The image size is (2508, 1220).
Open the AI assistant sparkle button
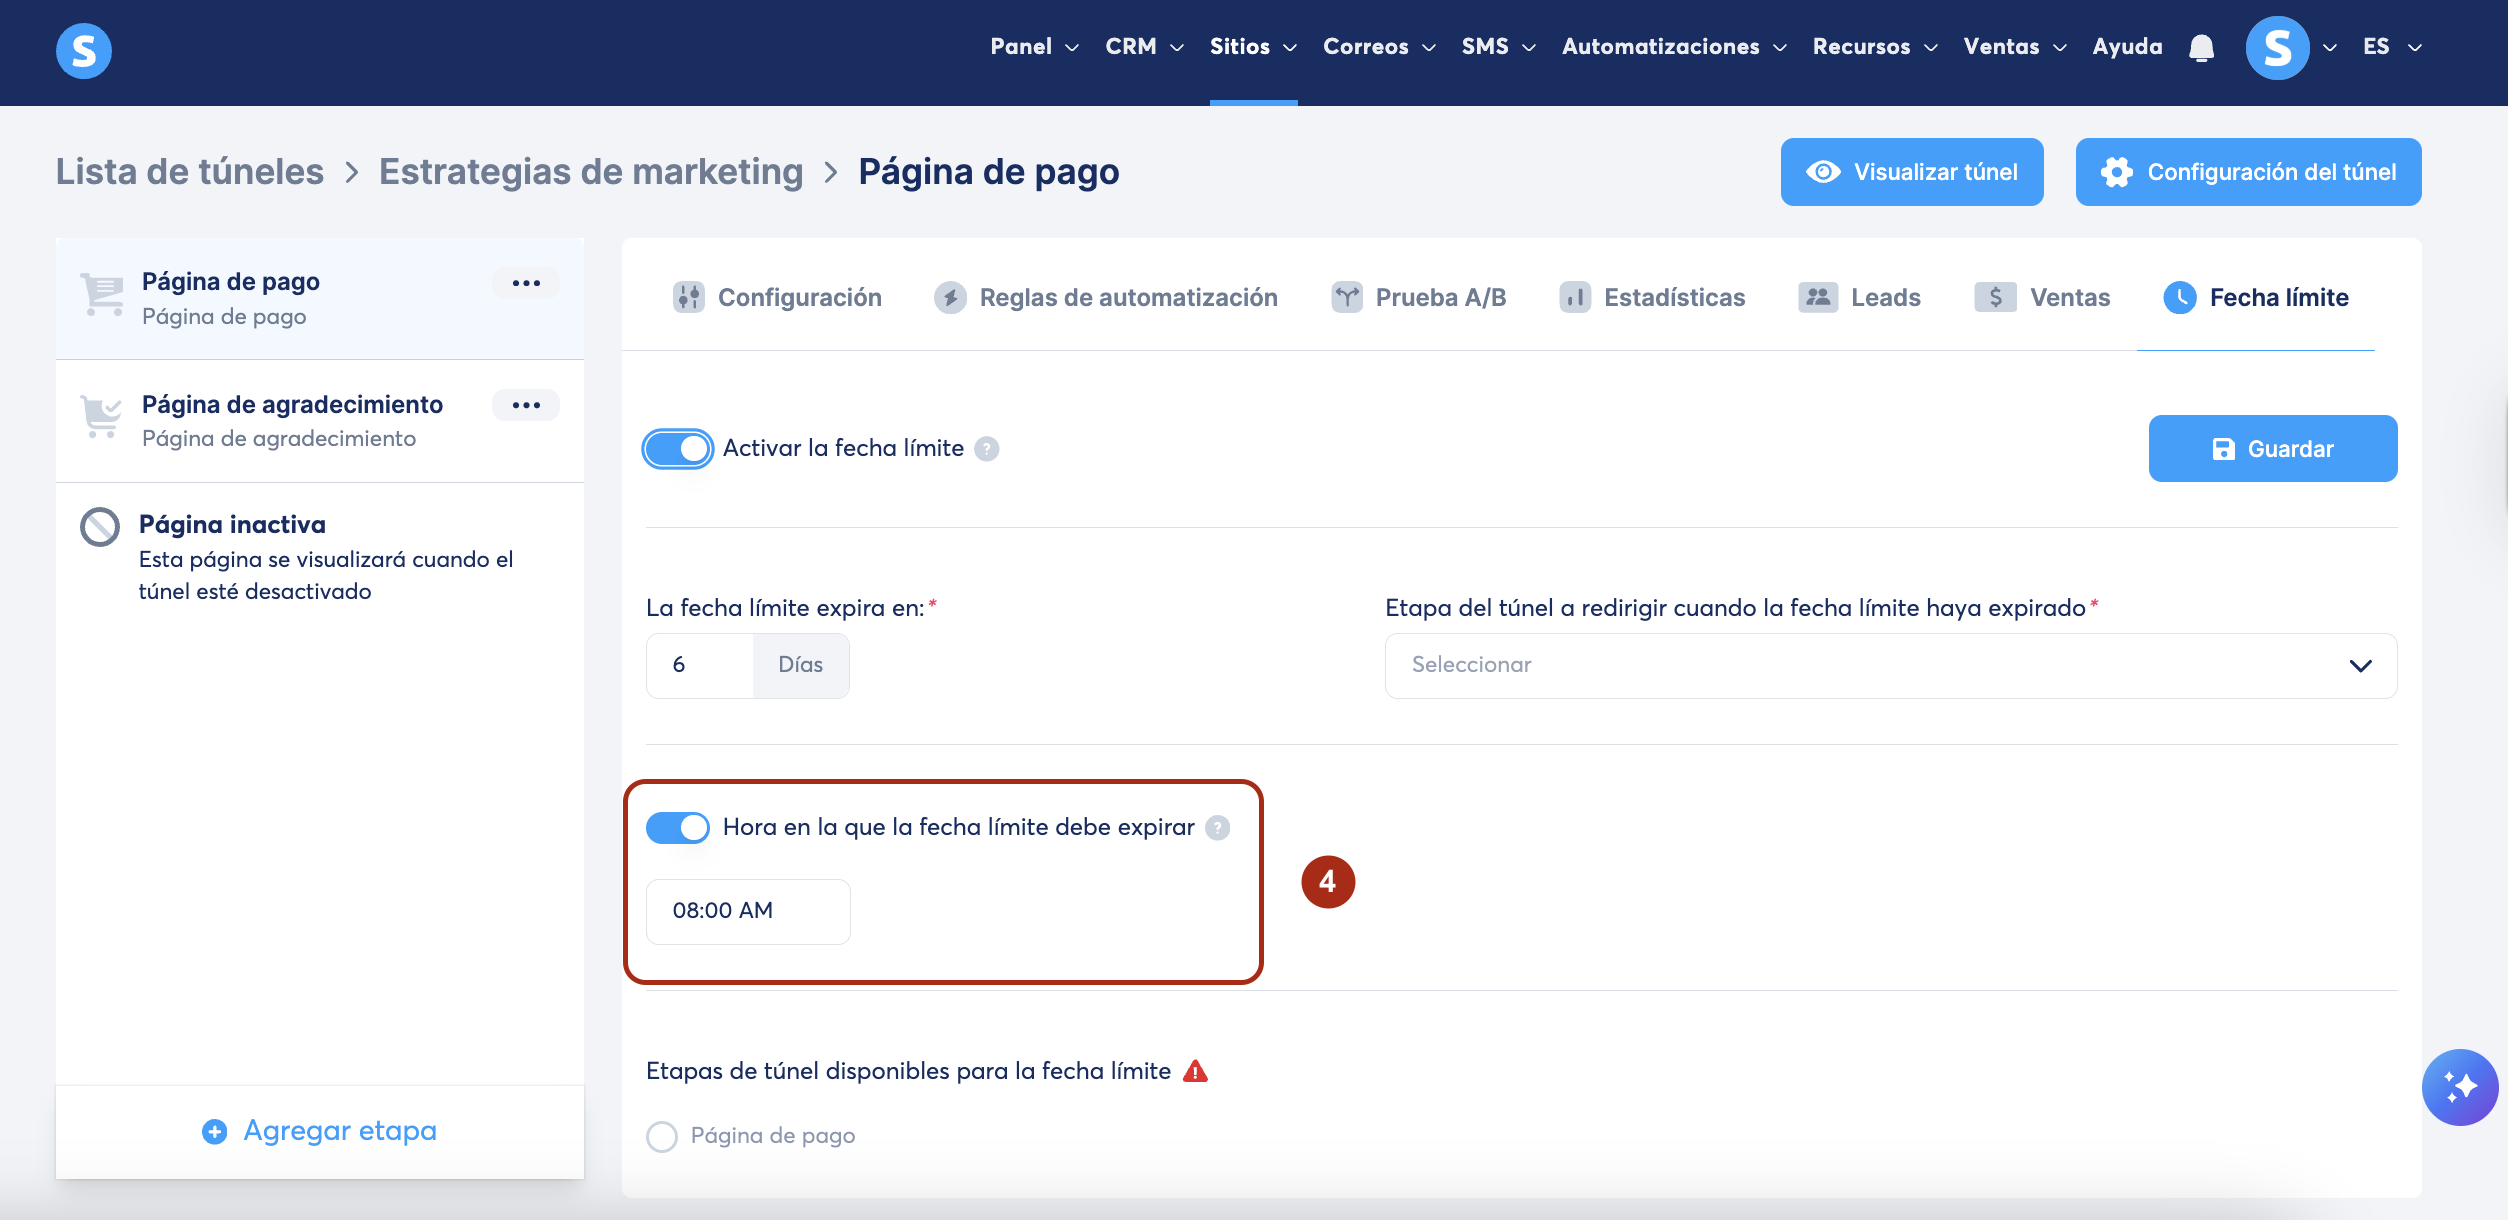[x=2459, y=1087]
